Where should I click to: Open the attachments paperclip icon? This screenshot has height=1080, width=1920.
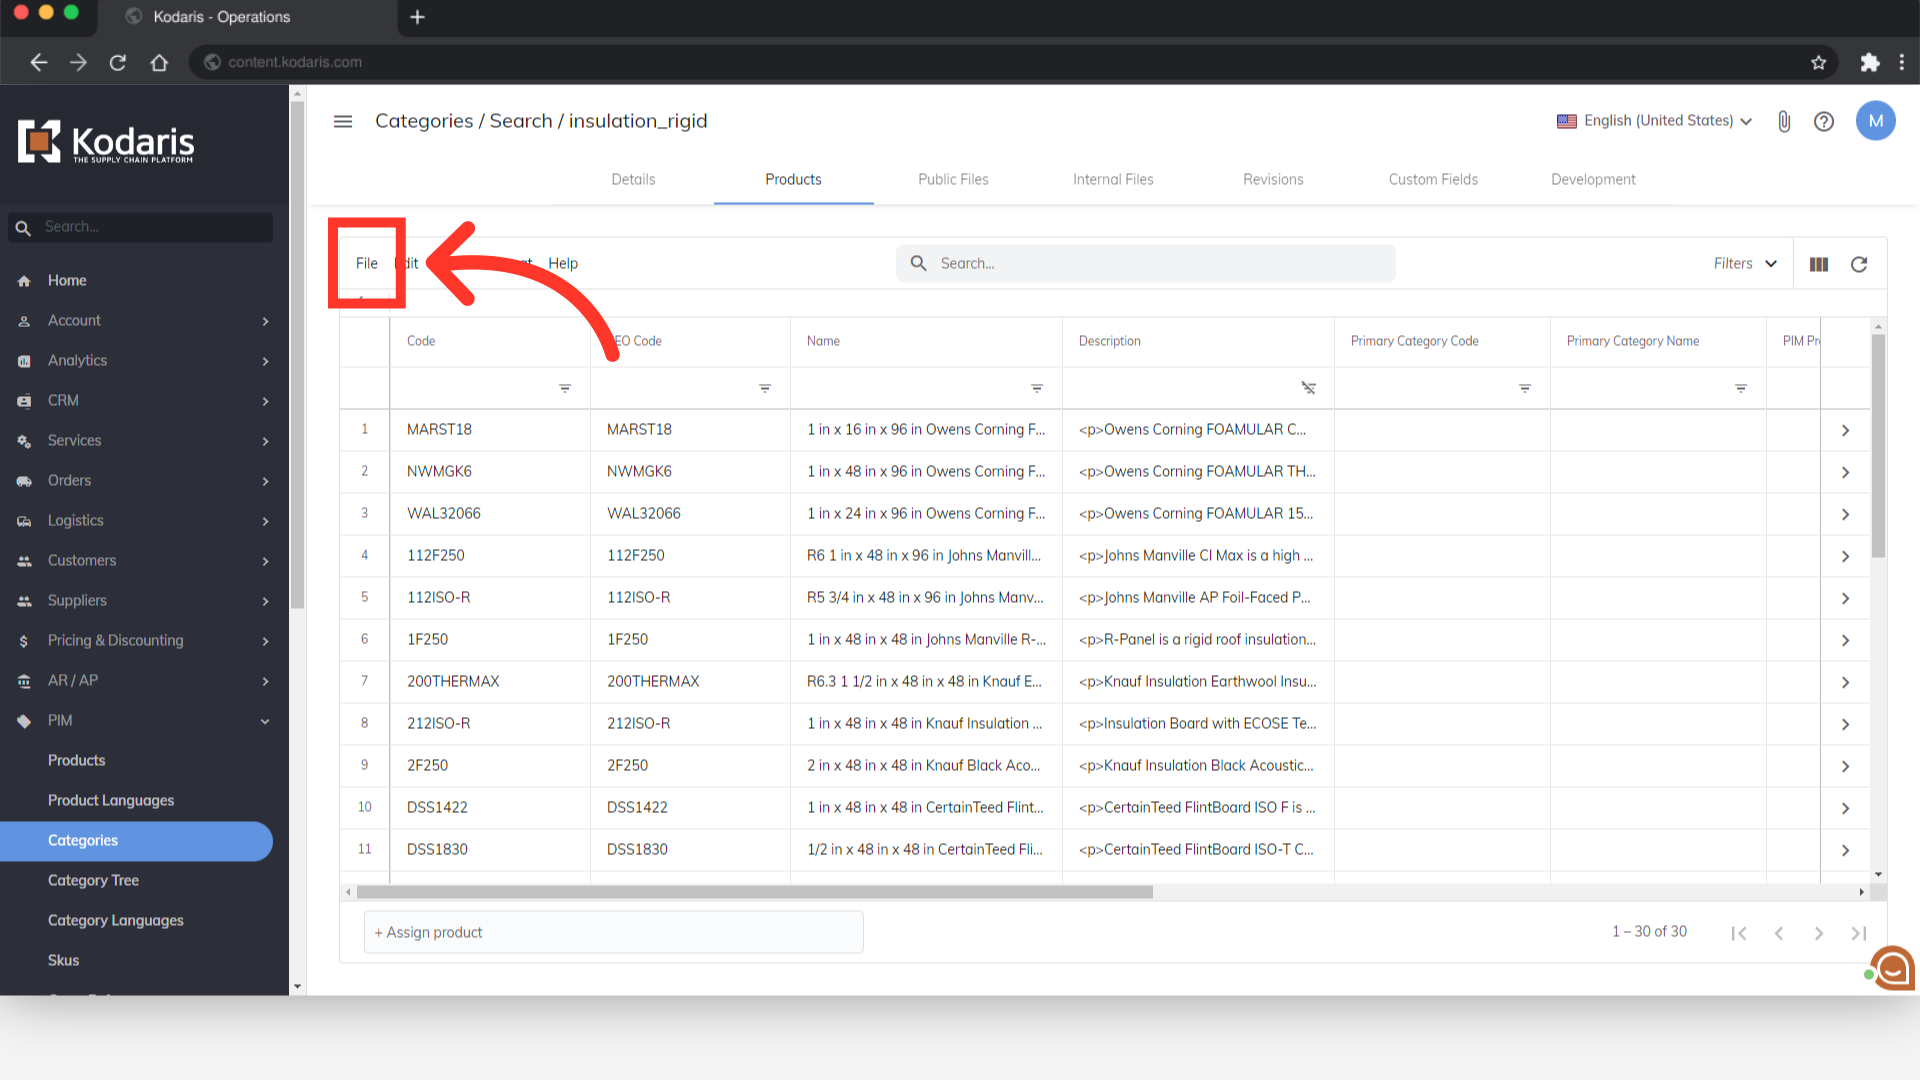pyautogui.click(x=1784, y=121)
